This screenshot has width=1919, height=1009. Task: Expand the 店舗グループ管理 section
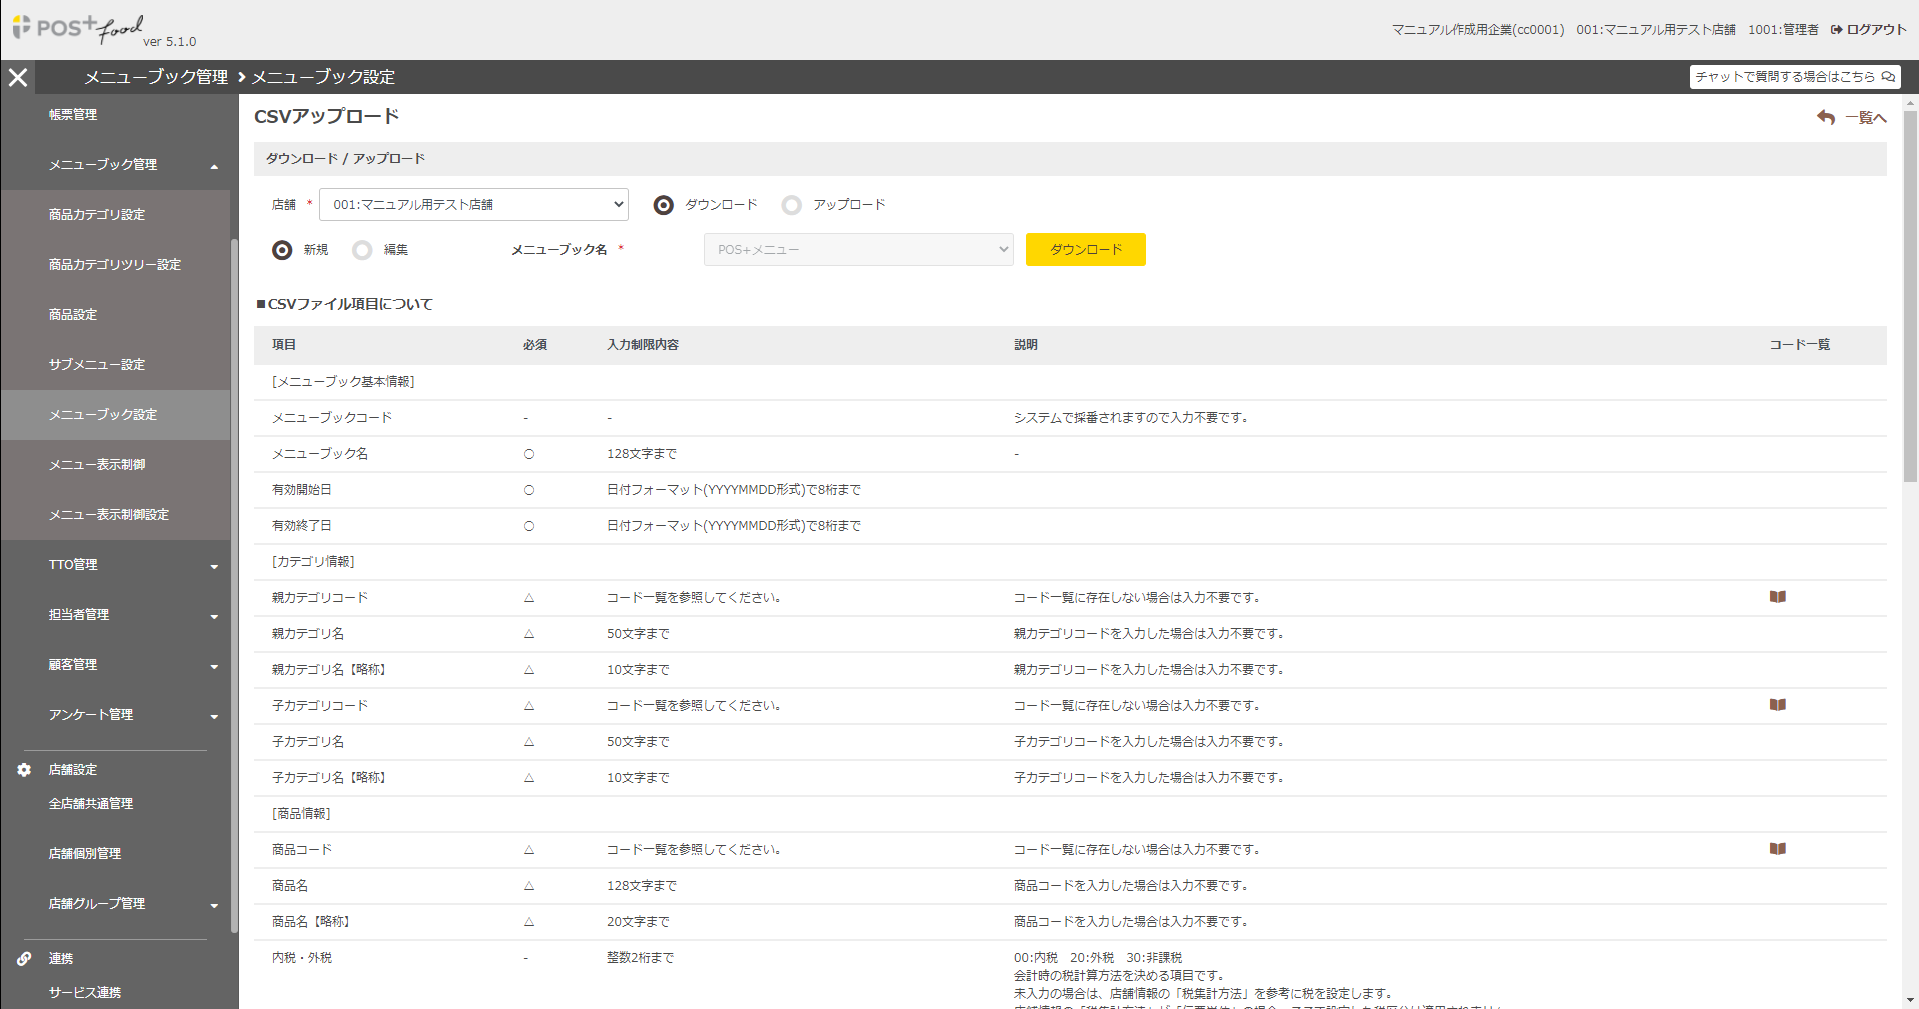click(x=214, y=906)
